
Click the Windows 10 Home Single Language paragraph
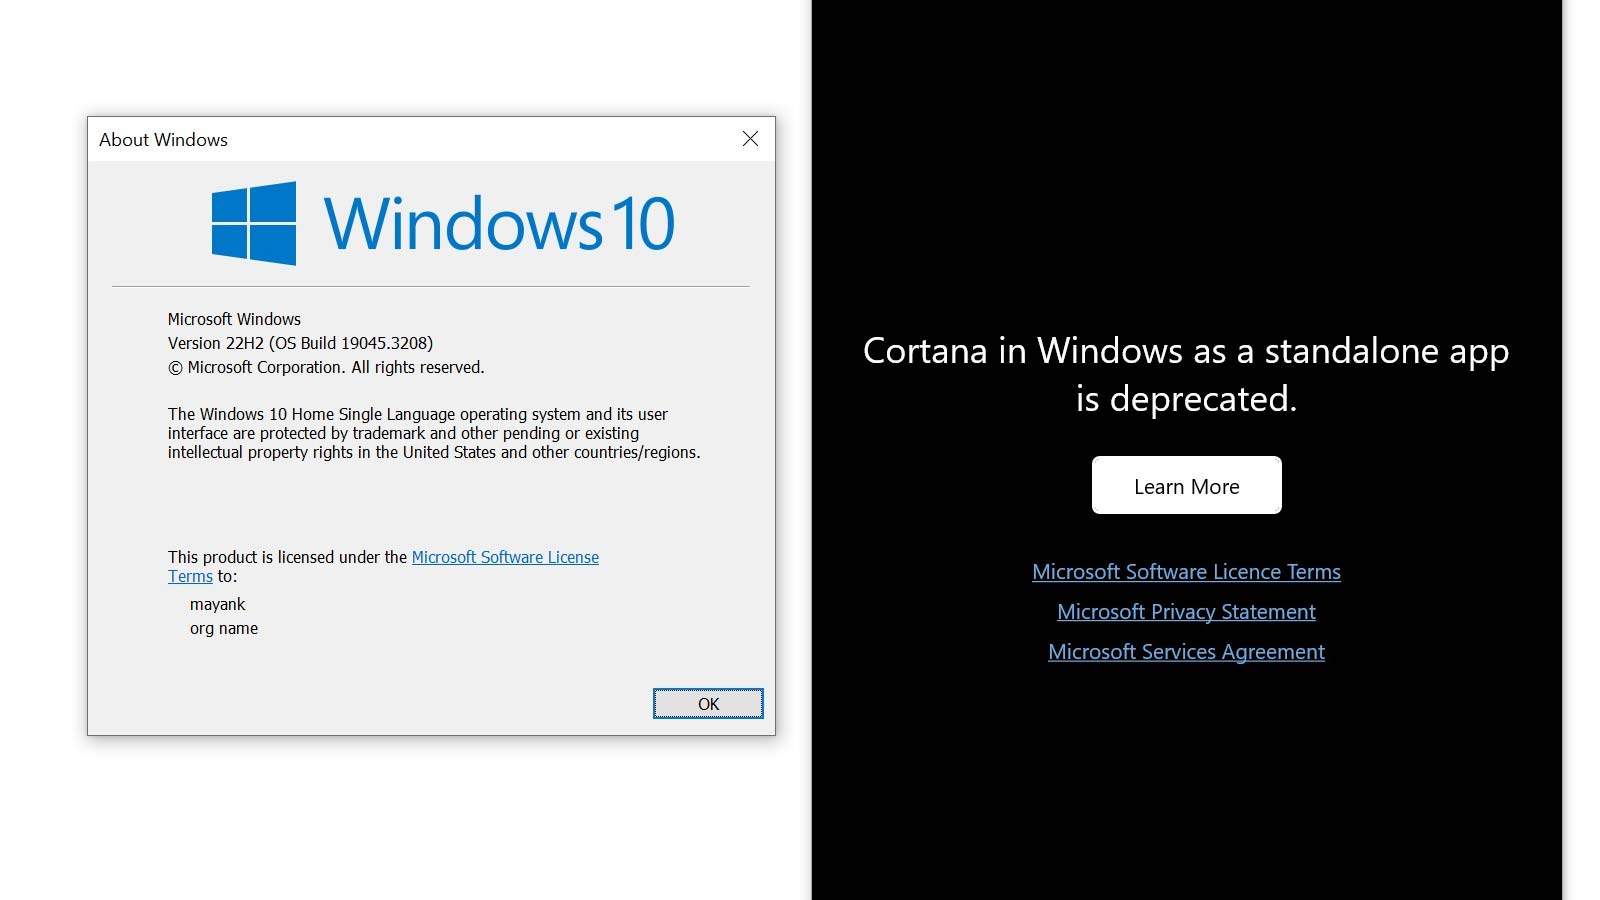coord(433,433)
